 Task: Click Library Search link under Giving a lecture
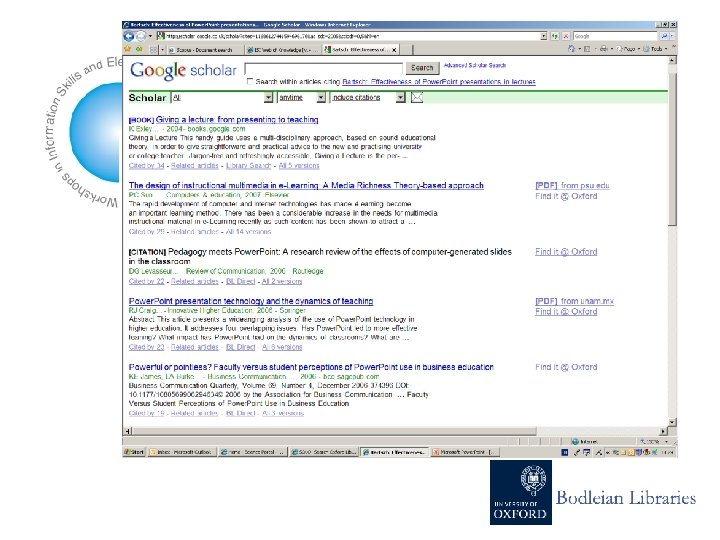248,165
